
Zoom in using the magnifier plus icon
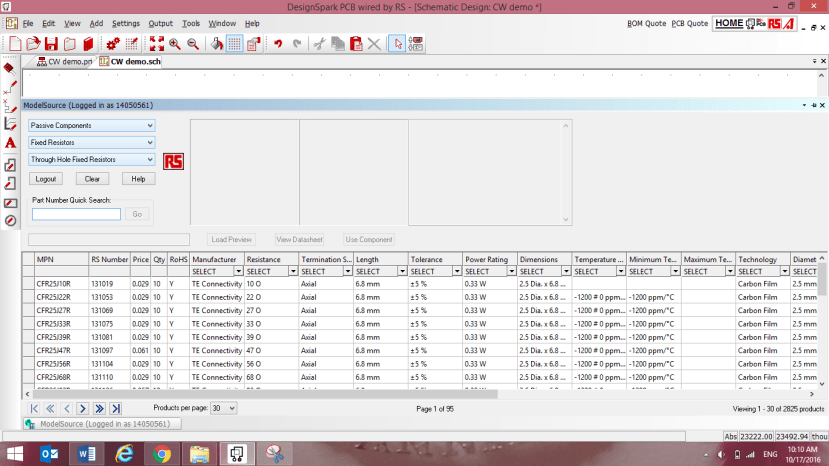pyautogui.click(x=174, y=44)
